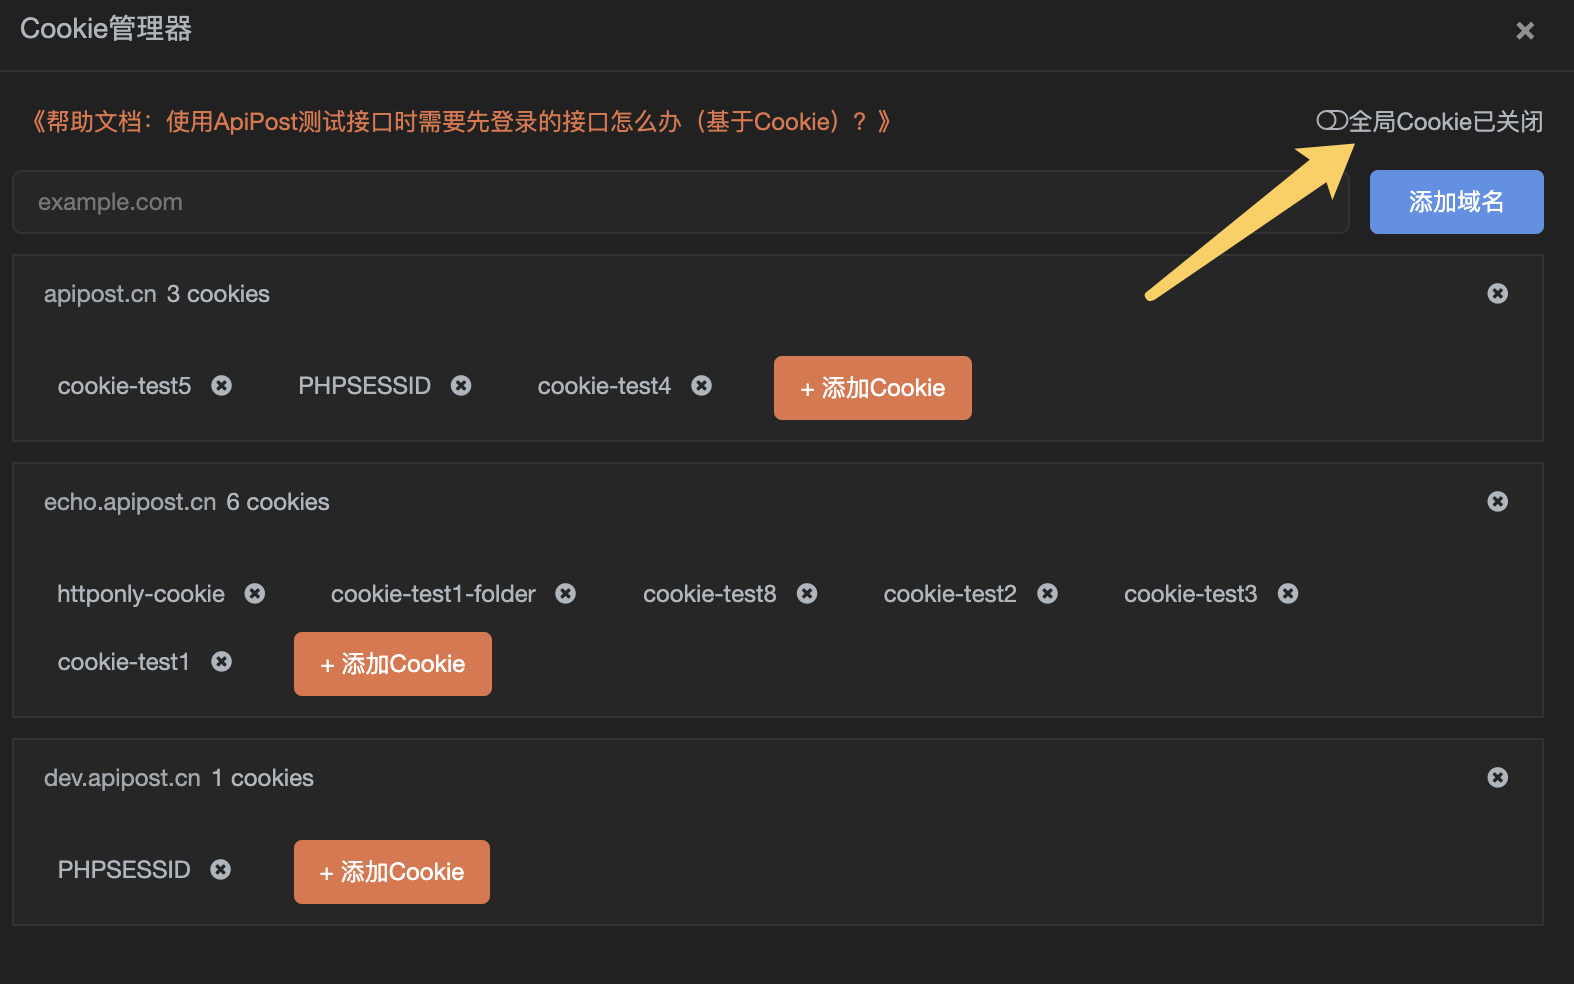Remove the echo.apipost.cn domain group

[1497, 501]
